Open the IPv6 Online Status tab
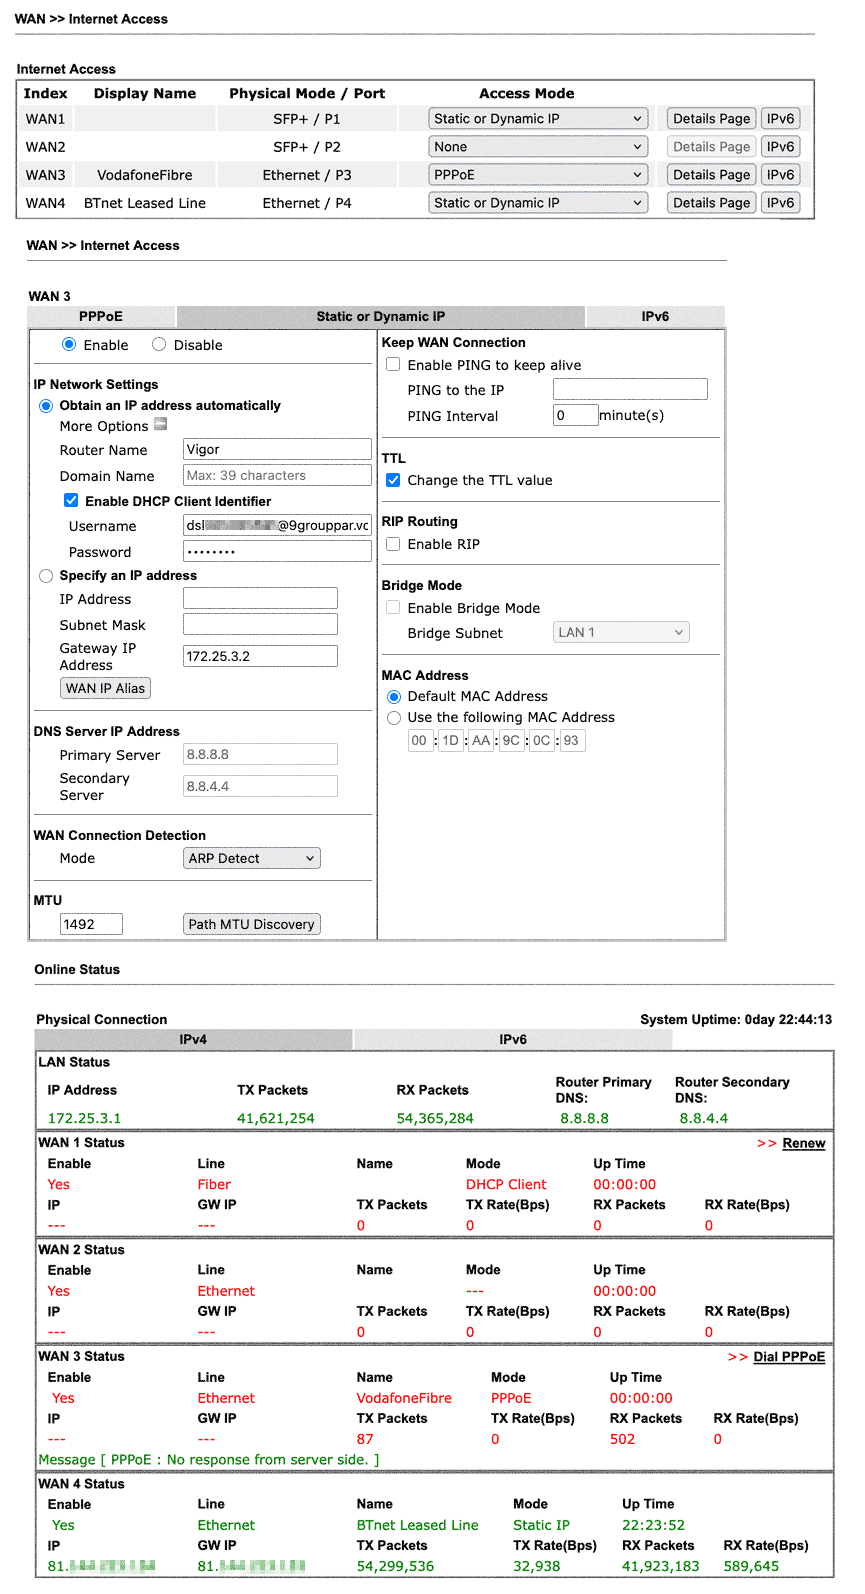This screenshot has width=865, height=1594. click(x=513, y=1039)
